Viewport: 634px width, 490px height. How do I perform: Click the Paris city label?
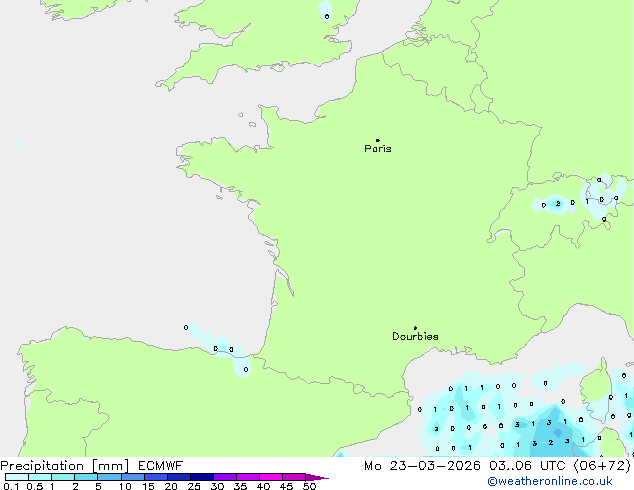click(x=378, y=149)
